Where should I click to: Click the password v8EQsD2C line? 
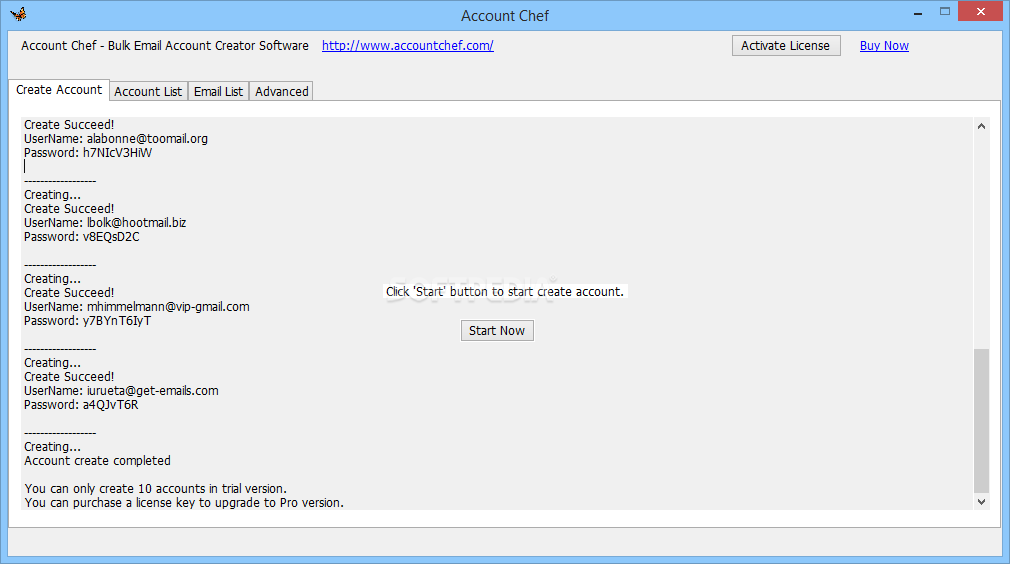click(82, 237)
